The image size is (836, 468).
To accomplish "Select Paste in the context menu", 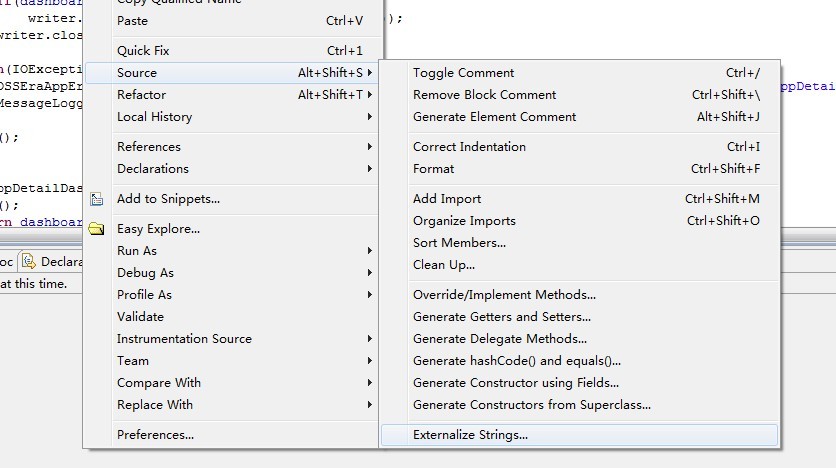I will click(x=132, y=21).
